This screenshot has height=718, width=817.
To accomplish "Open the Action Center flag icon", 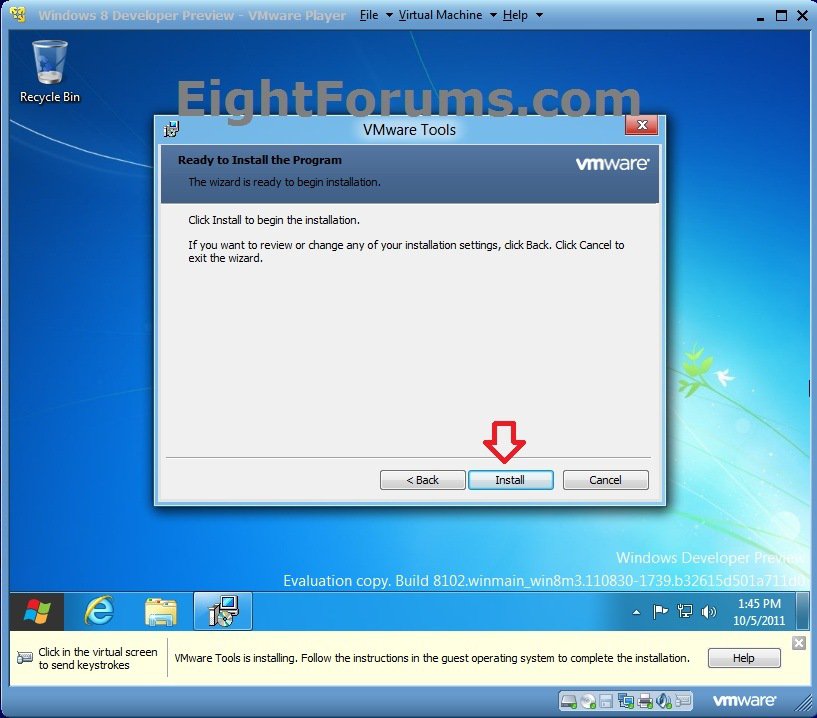I will [660, 612].
